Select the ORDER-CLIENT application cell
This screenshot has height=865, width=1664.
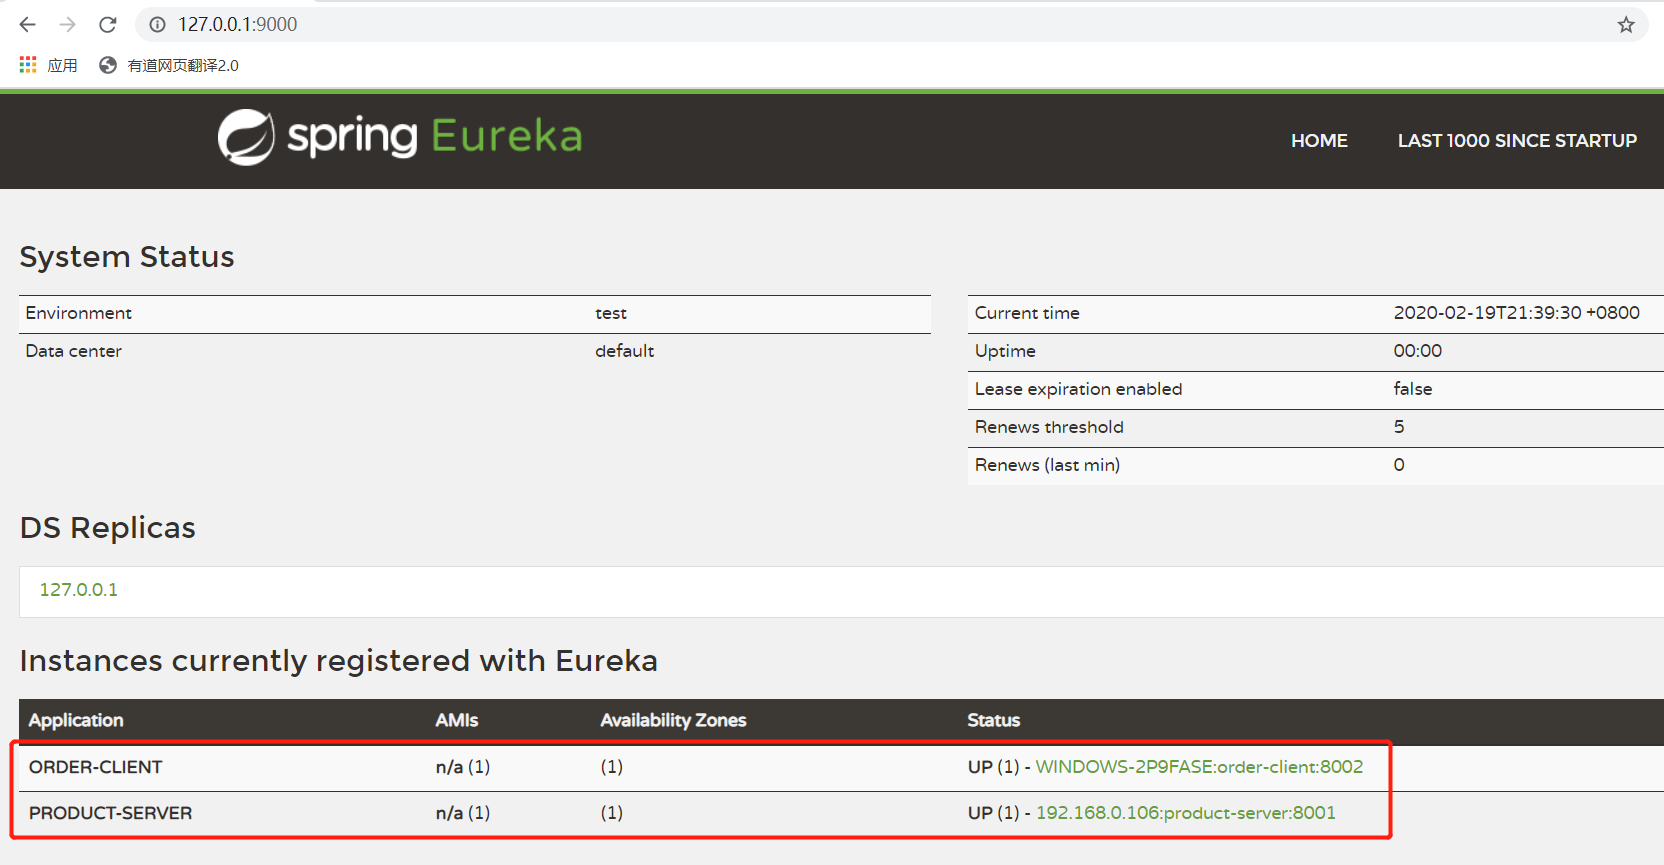coord(96,767)
